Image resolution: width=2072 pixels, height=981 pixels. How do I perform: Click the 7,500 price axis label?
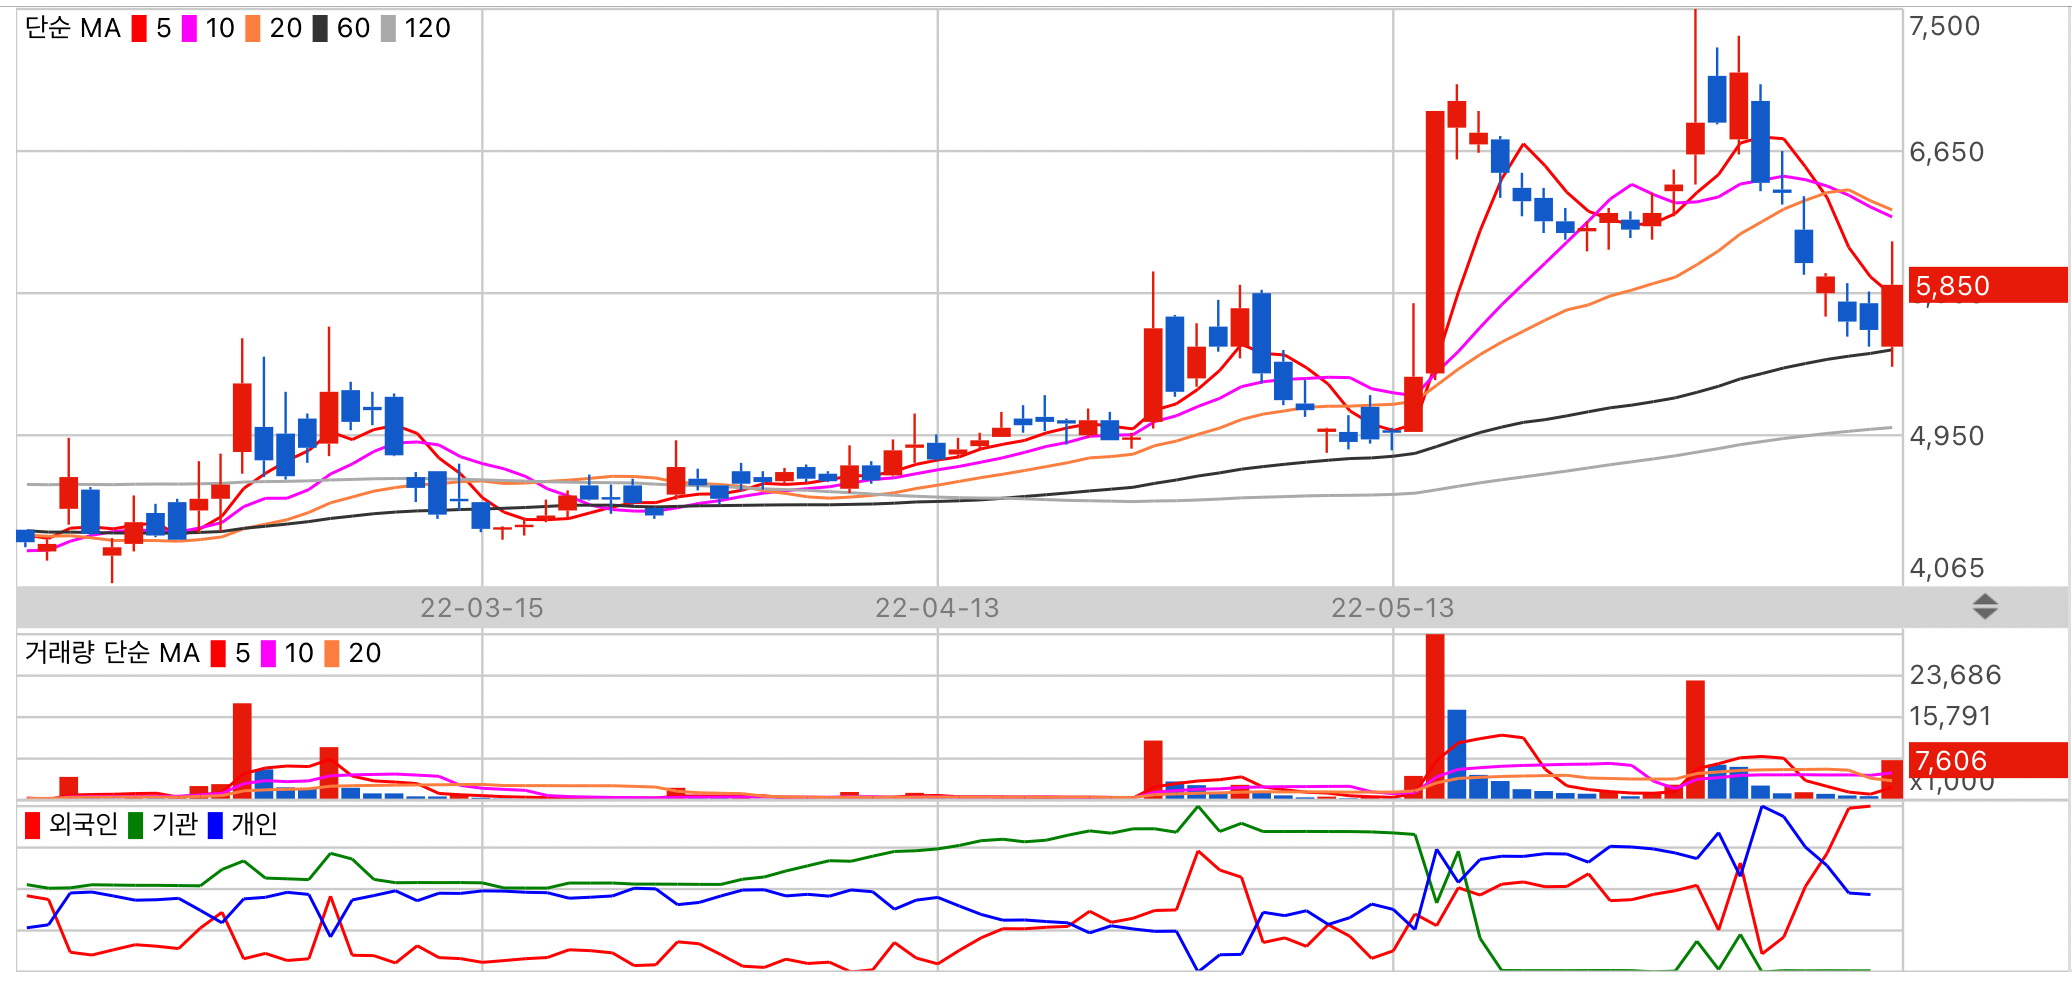click(1945, 26)
